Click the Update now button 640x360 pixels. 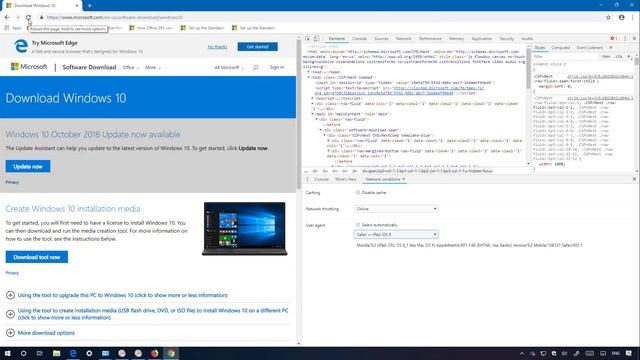(28, 167)
